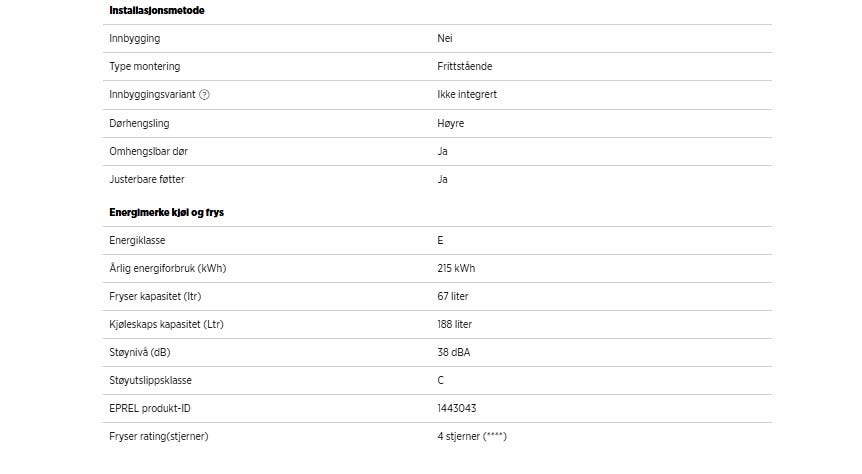
Task: Click the energy class E value
Action: coord(441,240)
